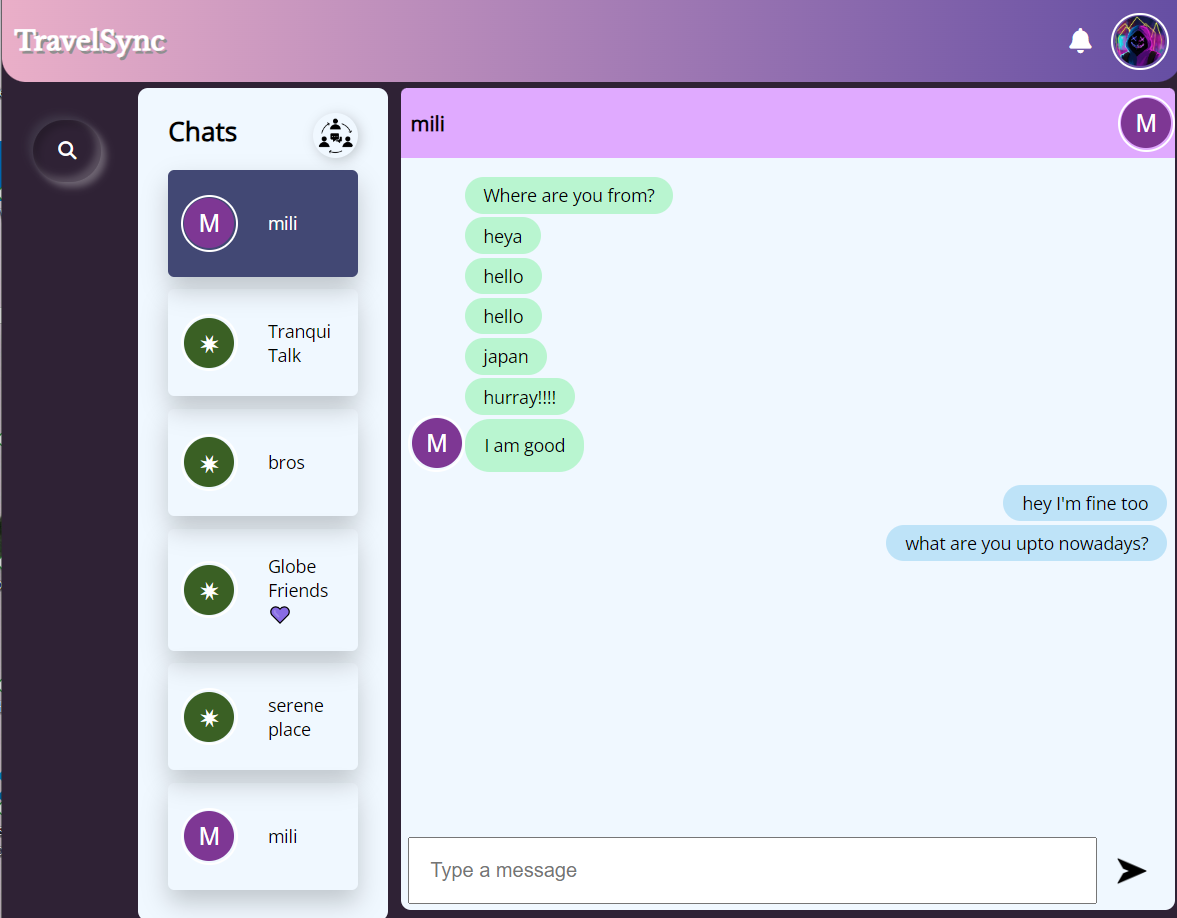This screenshot has height=918, width=1177.
Task: Click the bros group star icon
Action: (x=209, y=463)
